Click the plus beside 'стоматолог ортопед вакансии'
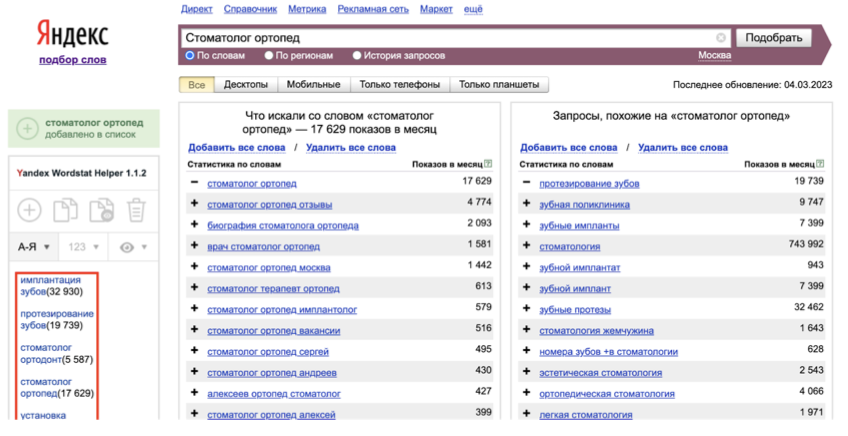 coord(195,330)
